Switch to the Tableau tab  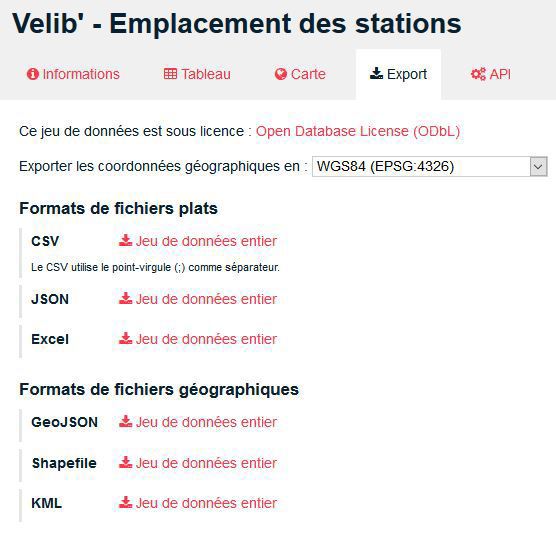(197, 74)
